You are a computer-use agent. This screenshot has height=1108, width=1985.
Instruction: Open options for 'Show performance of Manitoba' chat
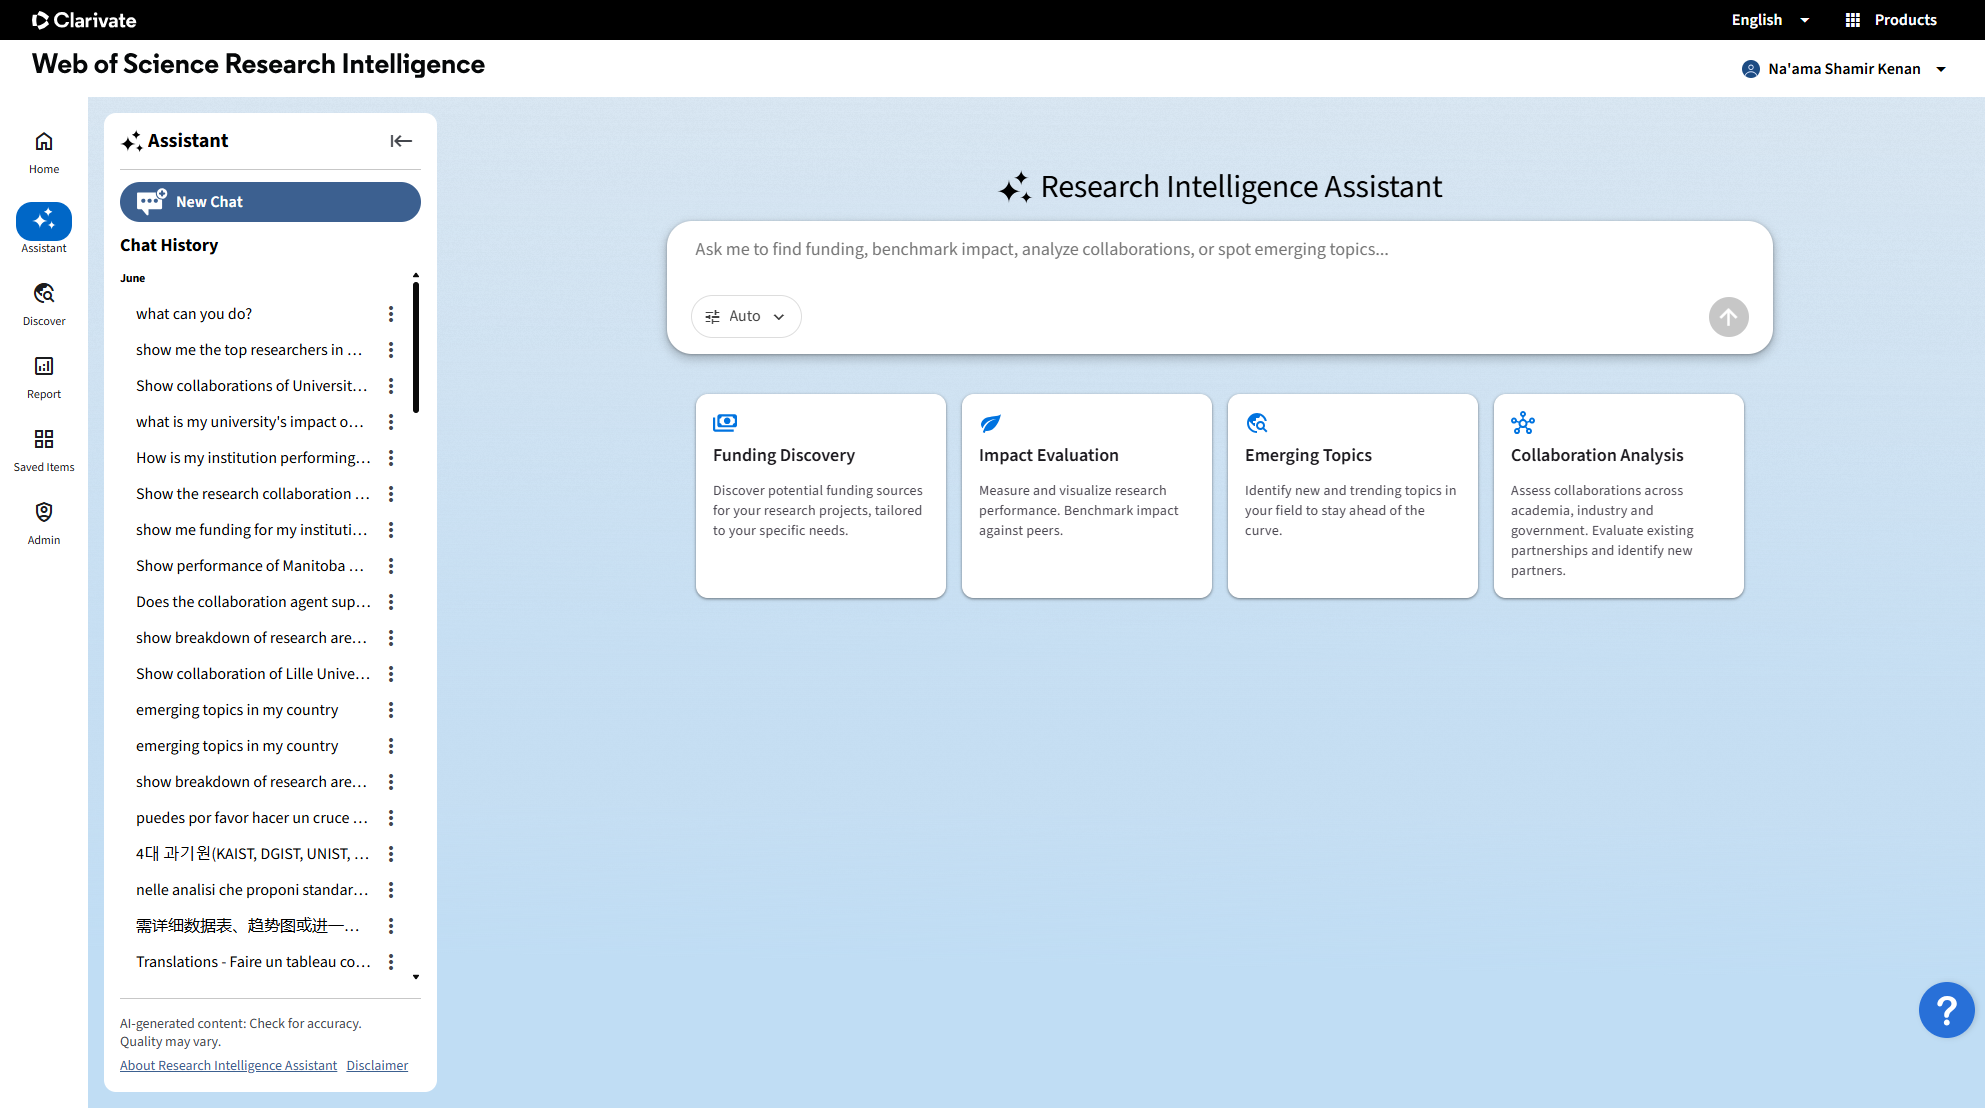tap(391, 566)
